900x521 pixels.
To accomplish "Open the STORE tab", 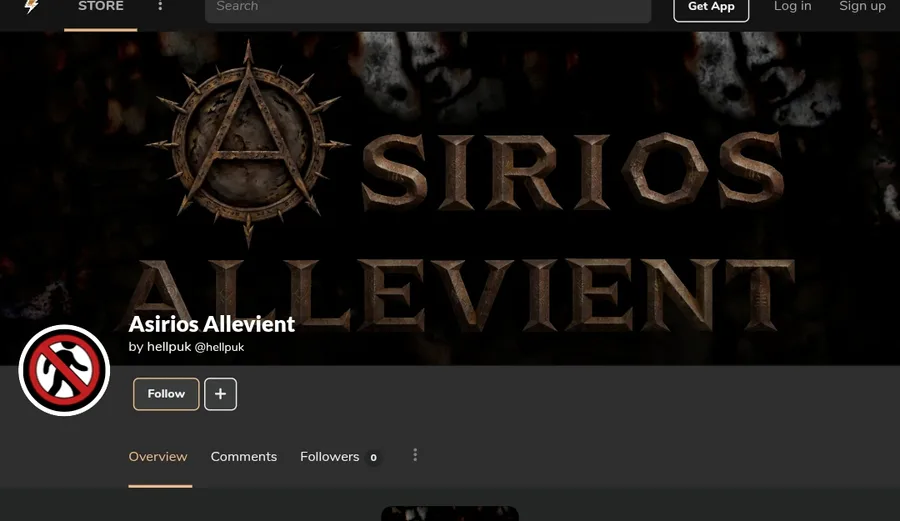I will pyautogui.click(x=100, y=7).
